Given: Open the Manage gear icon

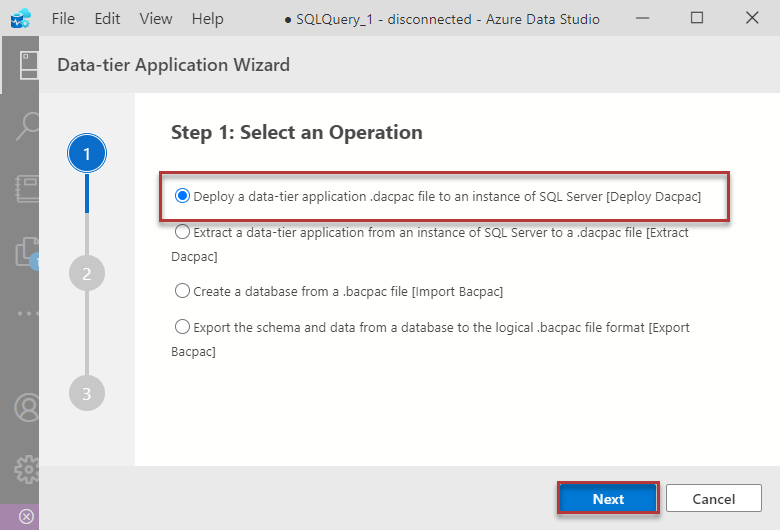Looking at the screenshot, I should point(24,468).
